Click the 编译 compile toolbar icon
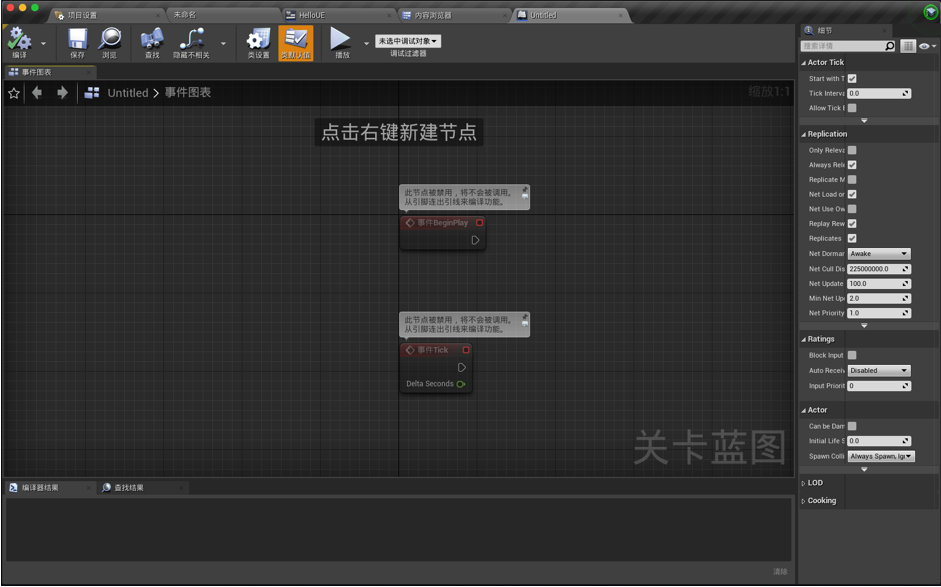The image size is (941, 587). point(19,42)
